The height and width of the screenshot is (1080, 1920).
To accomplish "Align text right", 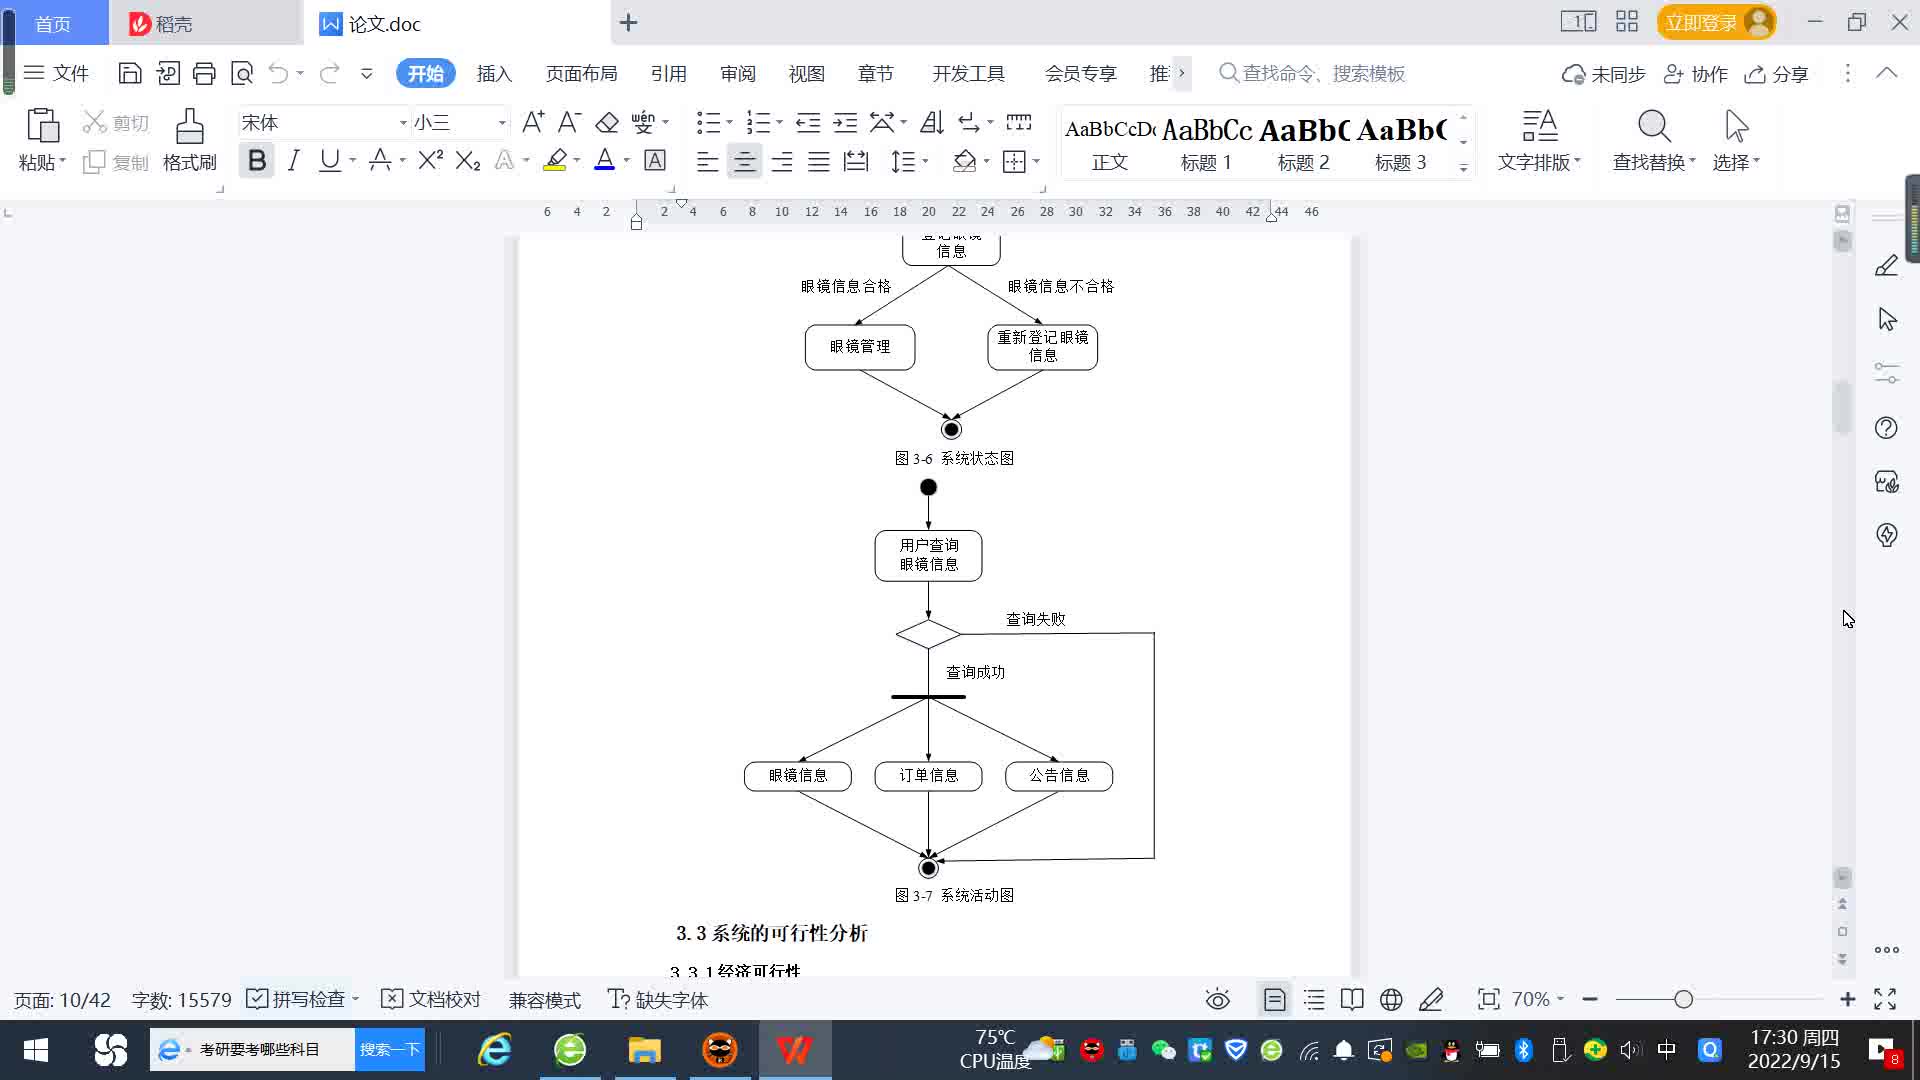I will tap(782, 161).
